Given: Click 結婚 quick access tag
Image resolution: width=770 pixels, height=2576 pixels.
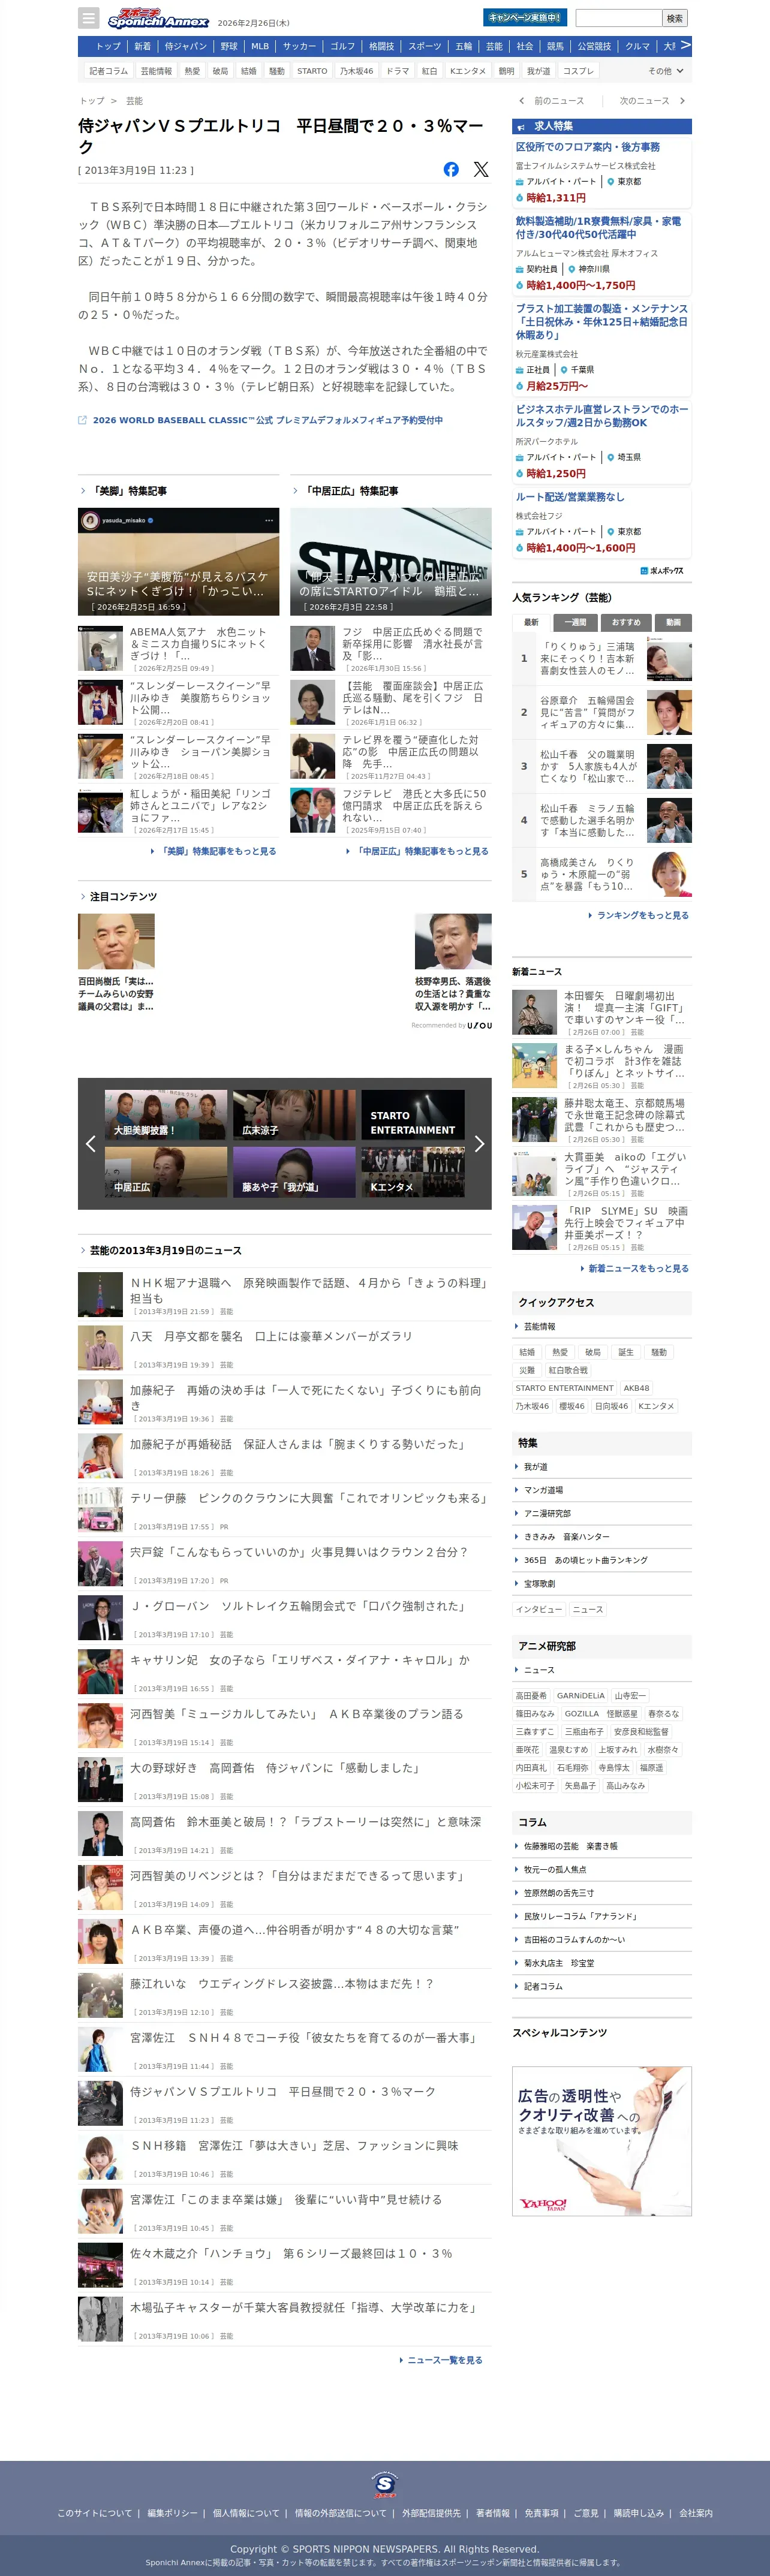Looking at the screenshot, I should 527,1352.
